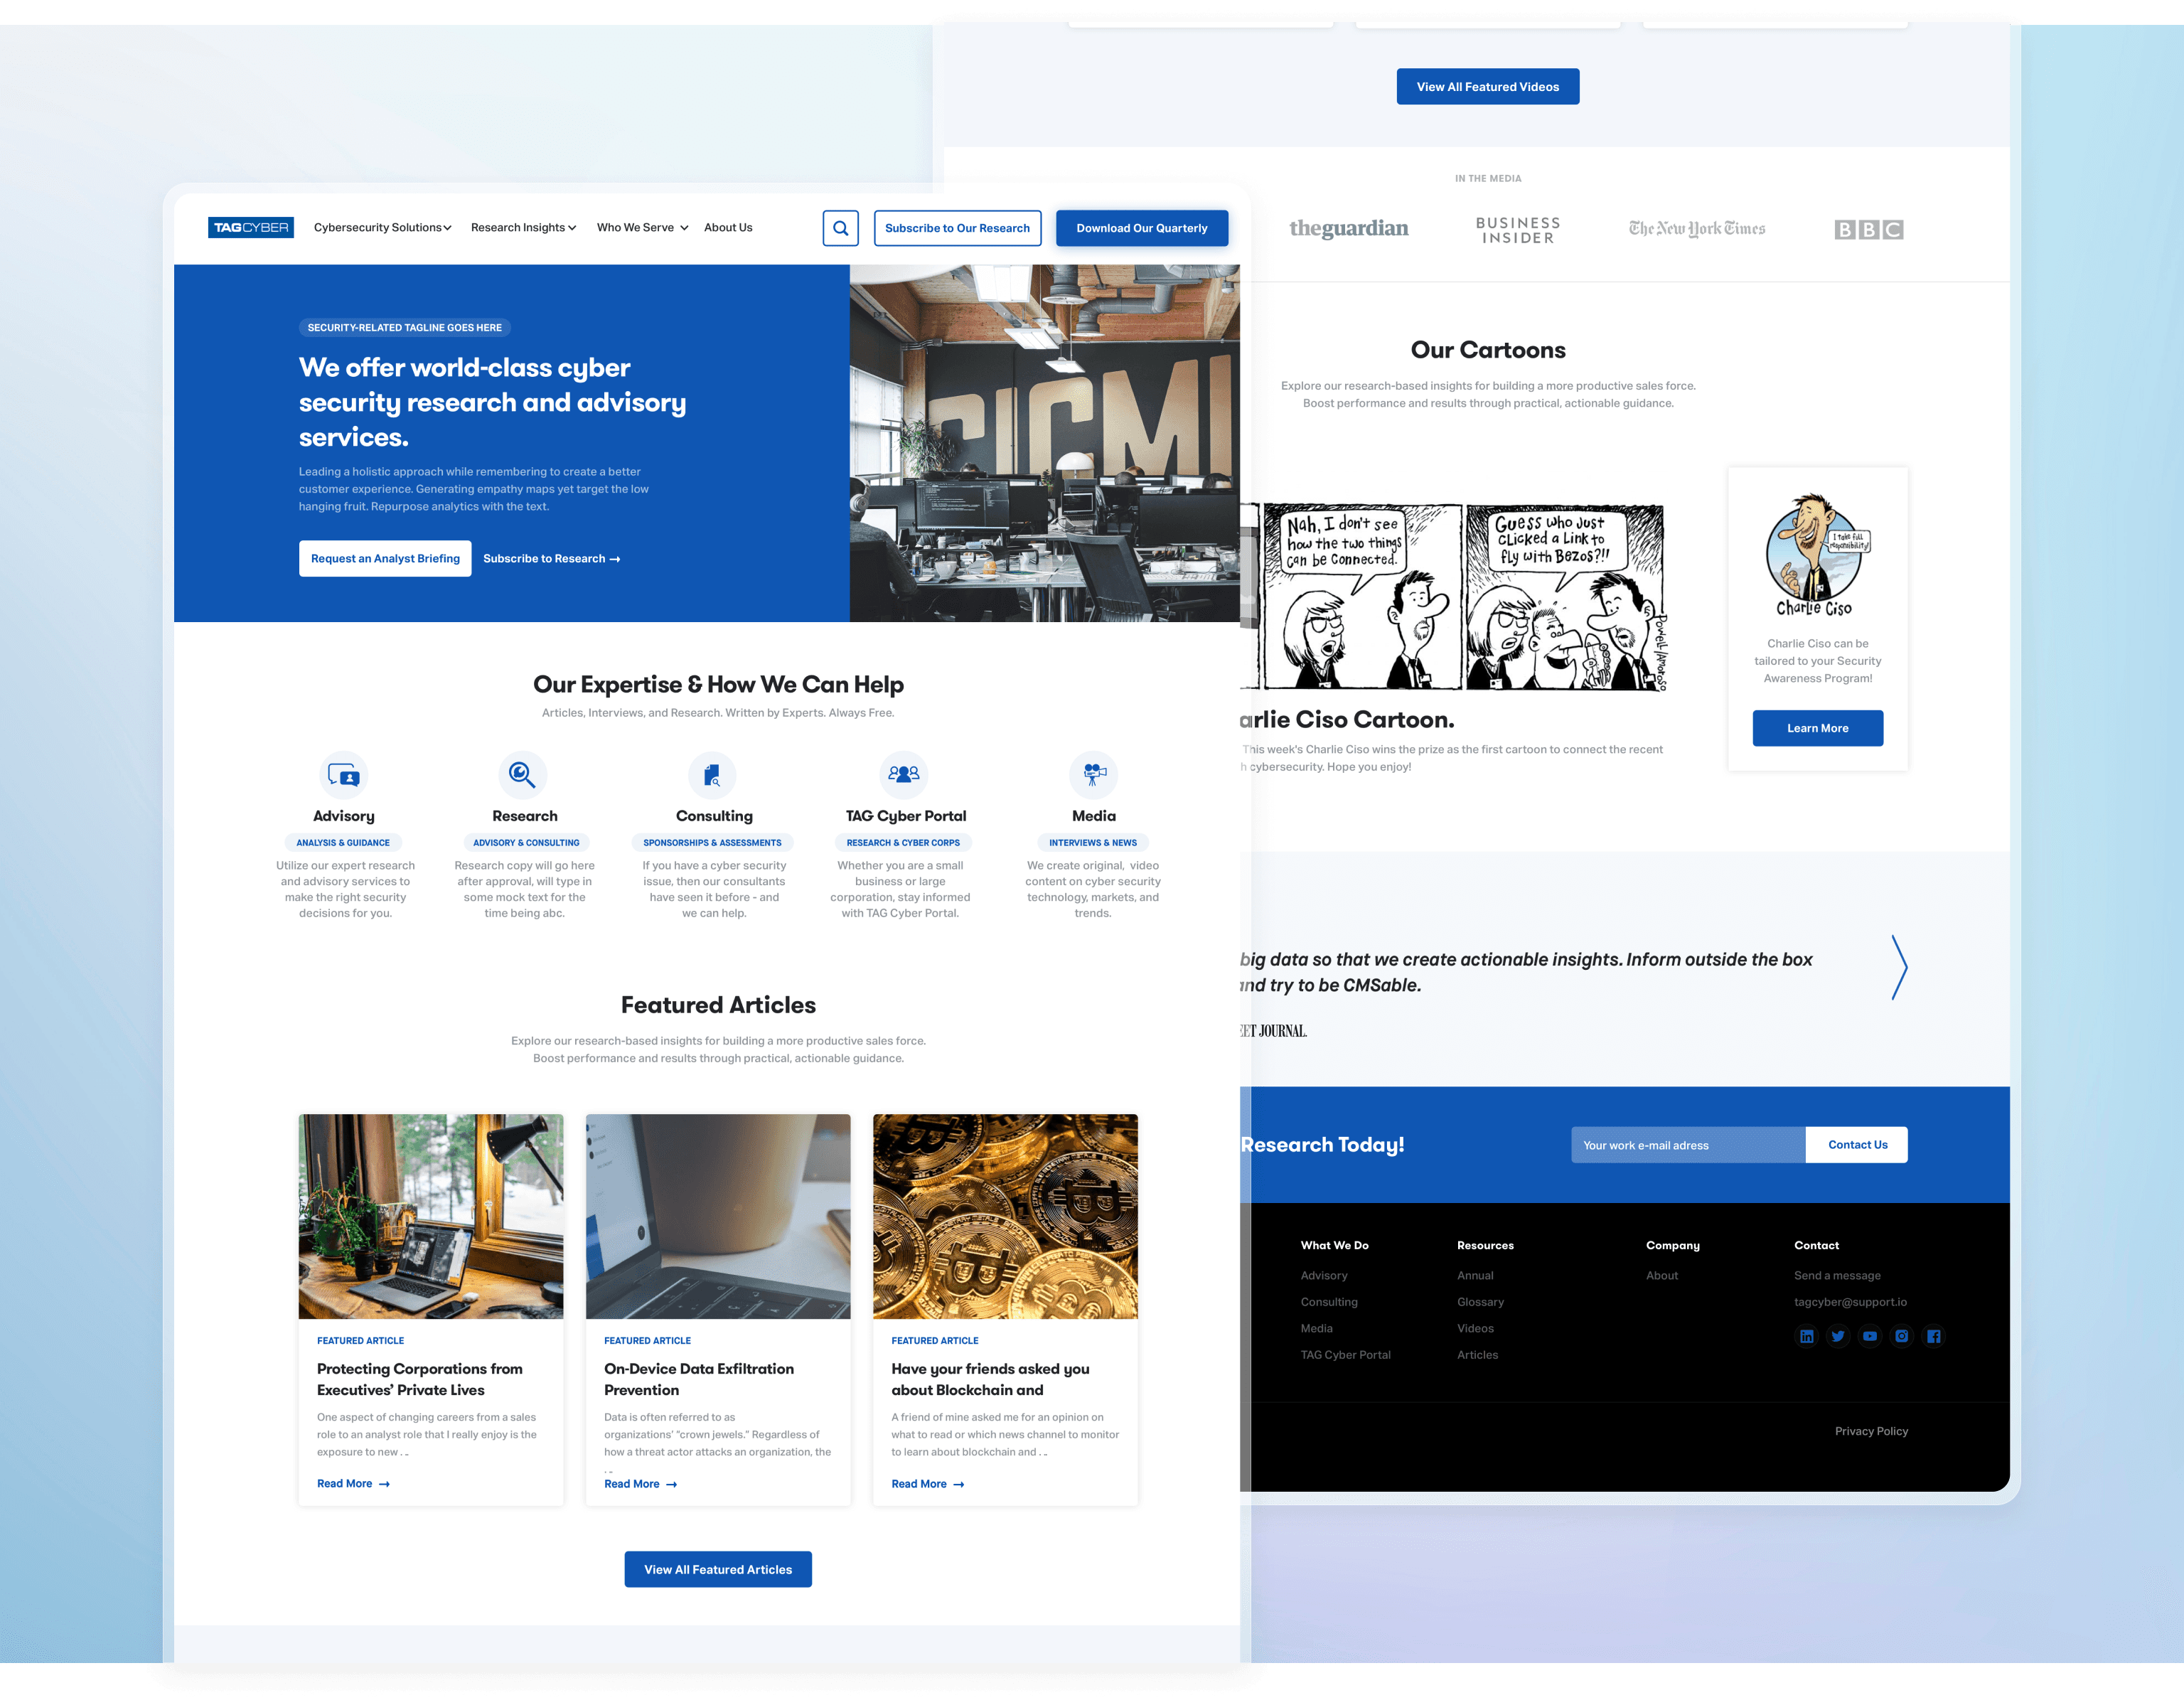The height and width of the screenshot is (1705, 2184).
Task: Open the Bitcoin blockchain article thumbnail
Action: coord(1005,1216)
